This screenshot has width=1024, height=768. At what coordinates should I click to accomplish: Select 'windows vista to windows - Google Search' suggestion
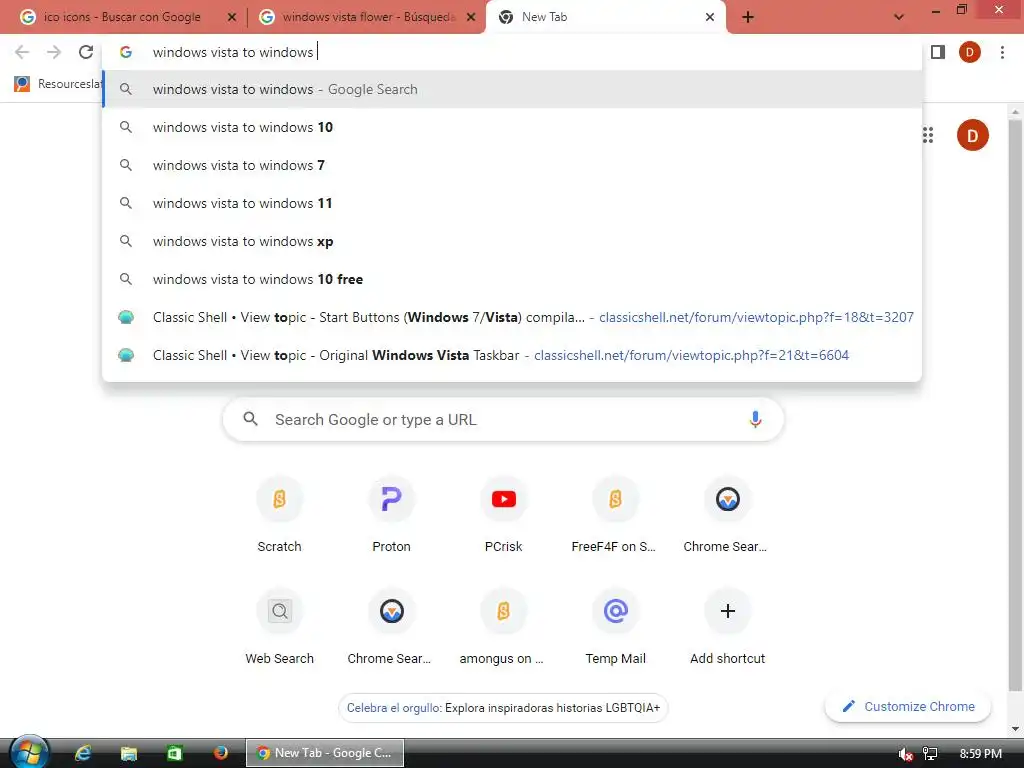coord(513,89)
